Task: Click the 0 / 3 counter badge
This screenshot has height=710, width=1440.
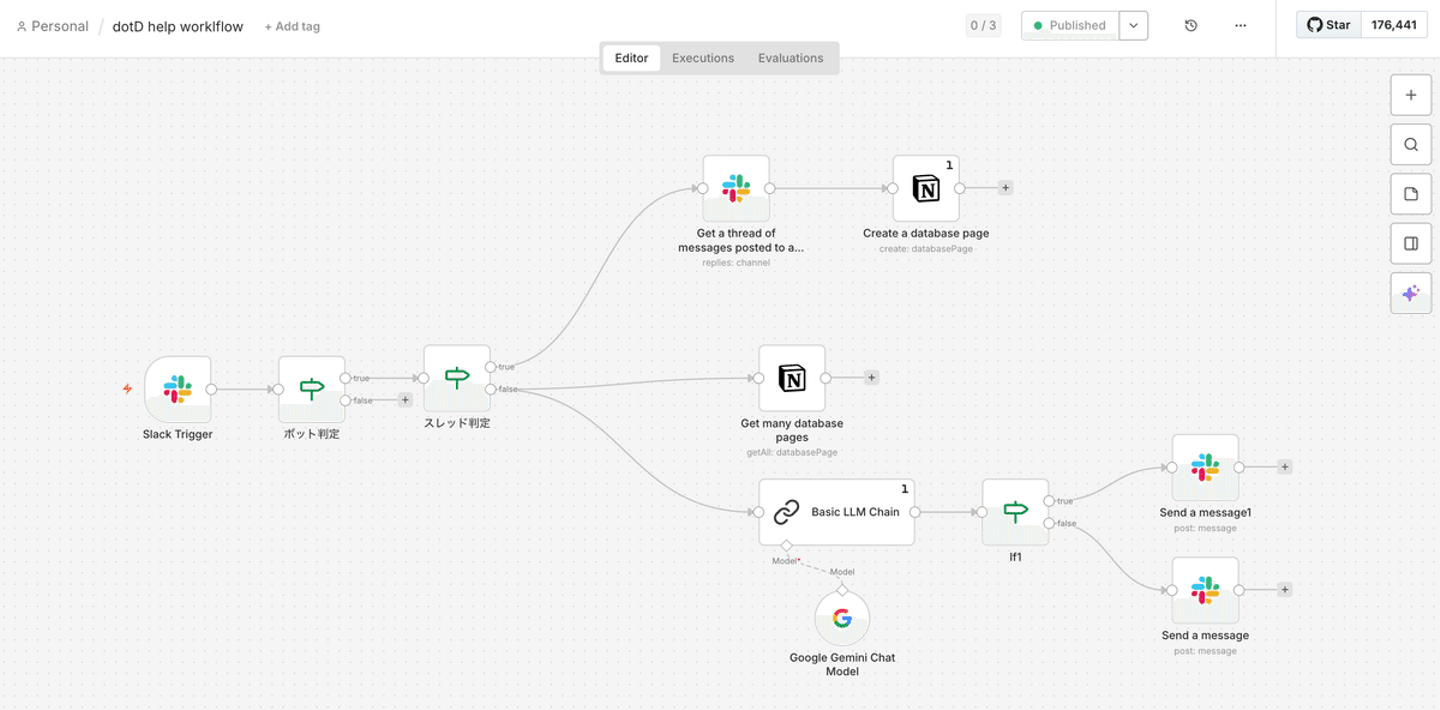Action: pyautogui.click(x=983, y=26)
